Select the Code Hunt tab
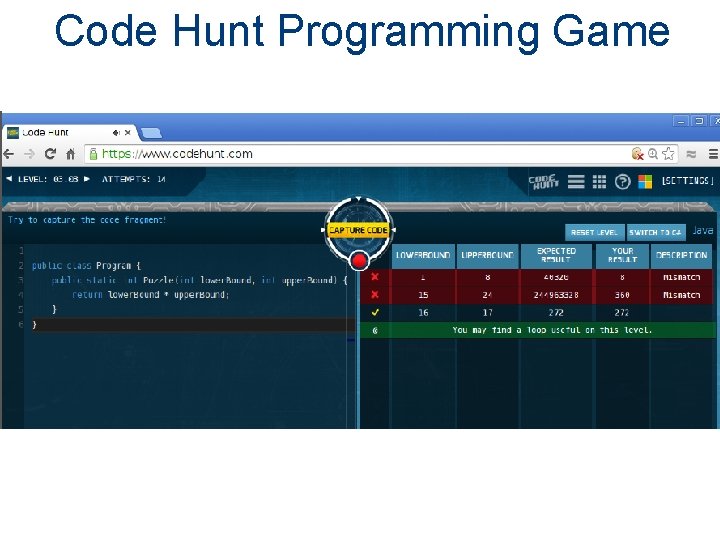Viewport: 720px width, 540px height. coord(69,132)
